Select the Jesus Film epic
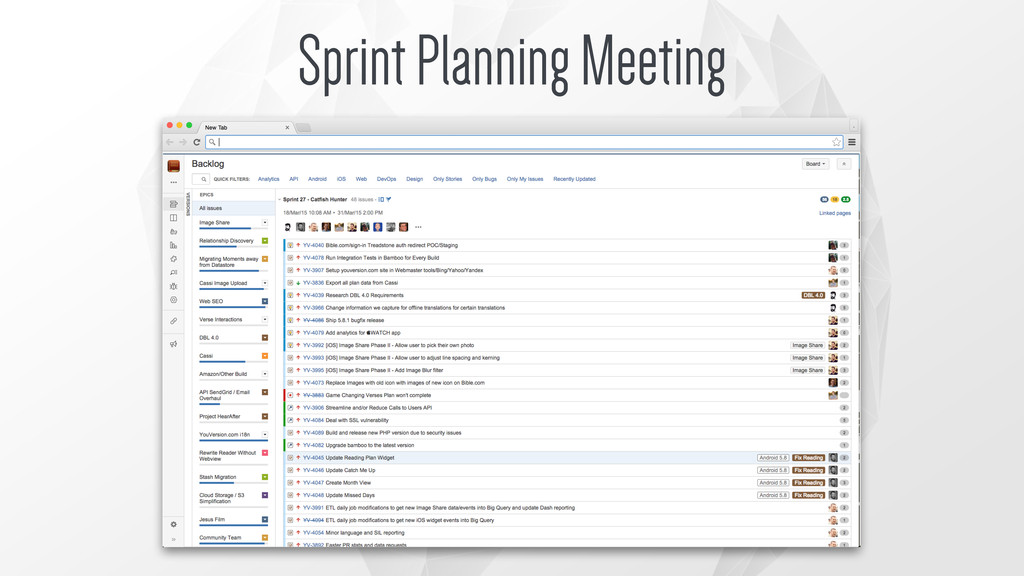Screen dimensions: 1024x576 click(212, 520)
